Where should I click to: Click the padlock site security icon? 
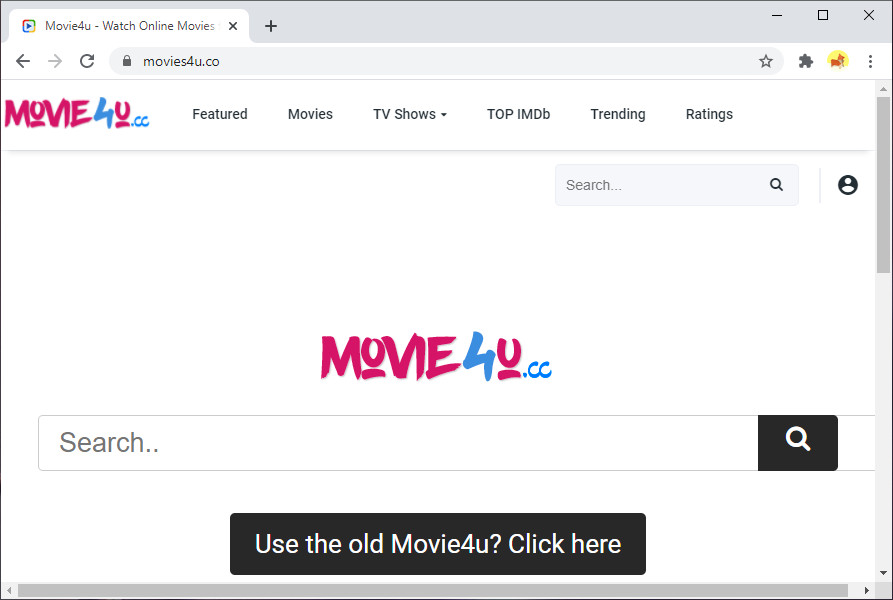(x=127, y=61)
